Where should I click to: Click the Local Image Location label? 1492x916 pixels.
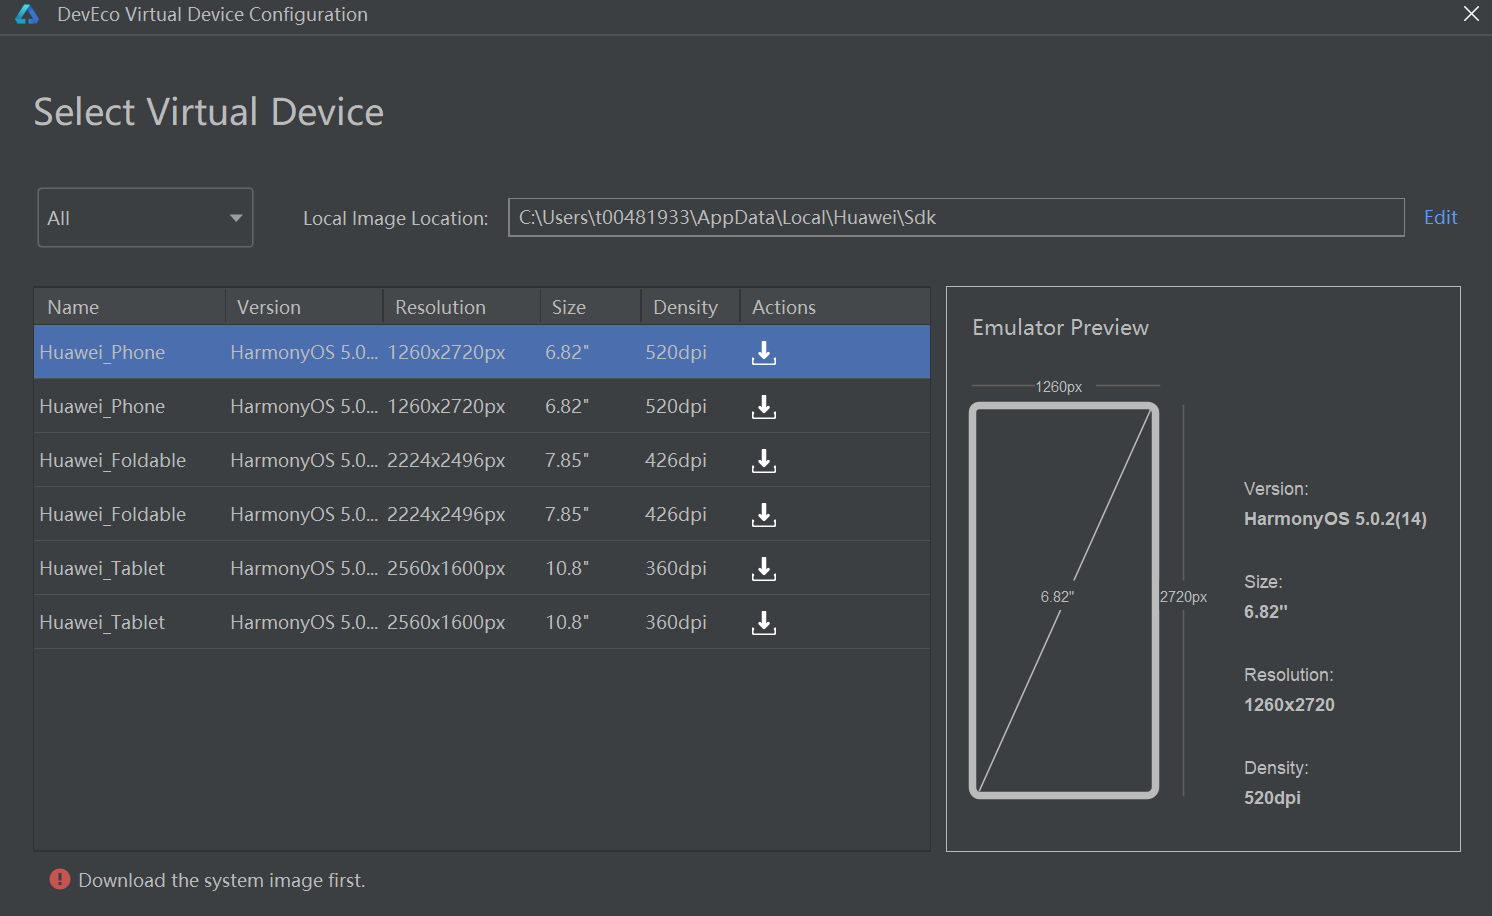[x=396, y=218]
